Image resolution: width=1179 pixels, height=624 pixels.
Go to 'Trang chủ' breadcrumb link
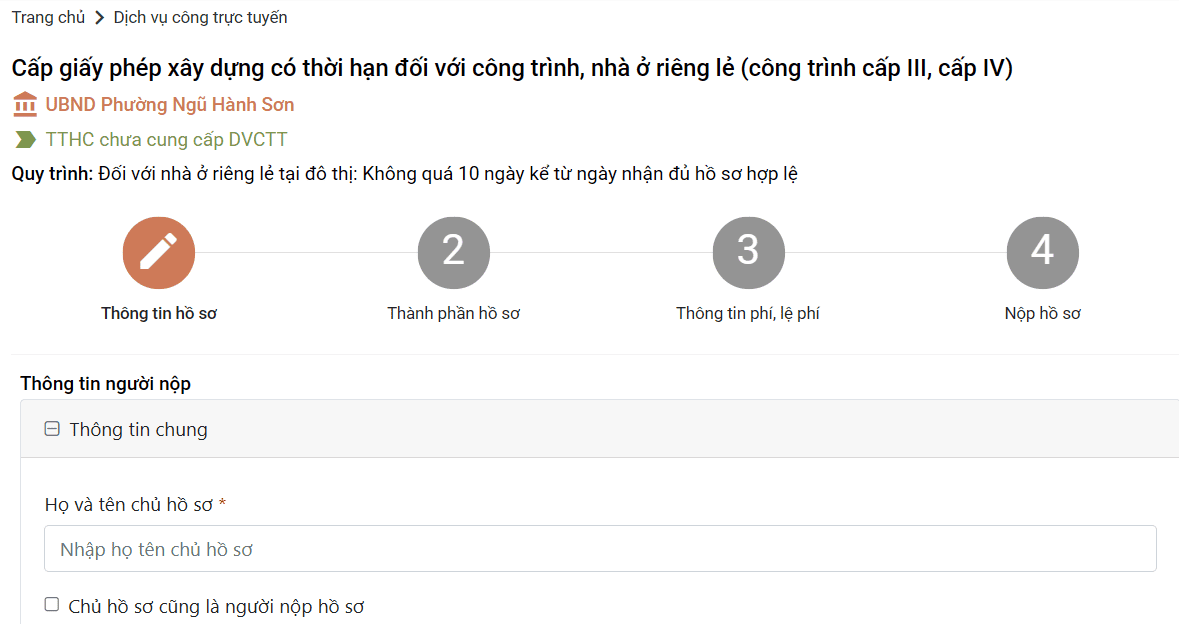point(48,18)
